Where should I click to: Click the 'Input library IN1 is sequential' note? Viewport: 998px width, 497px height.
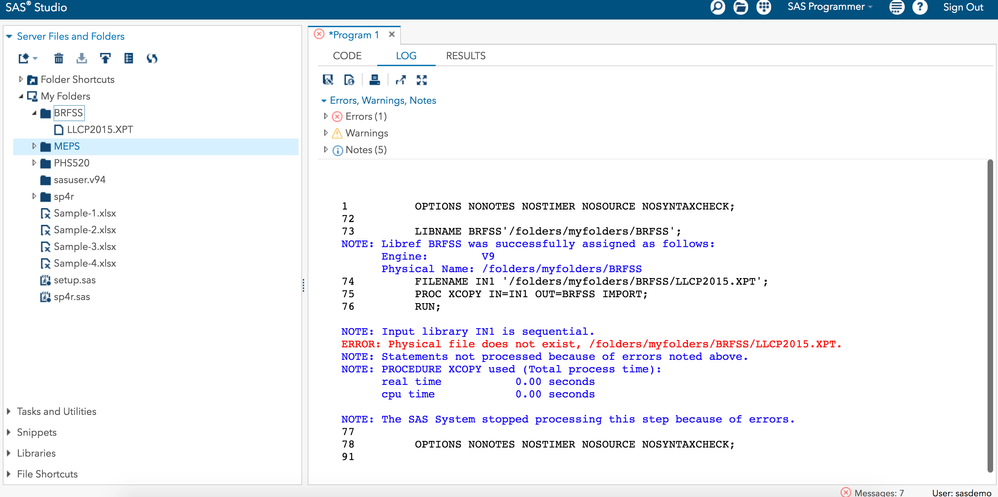(x=468, y=332)
